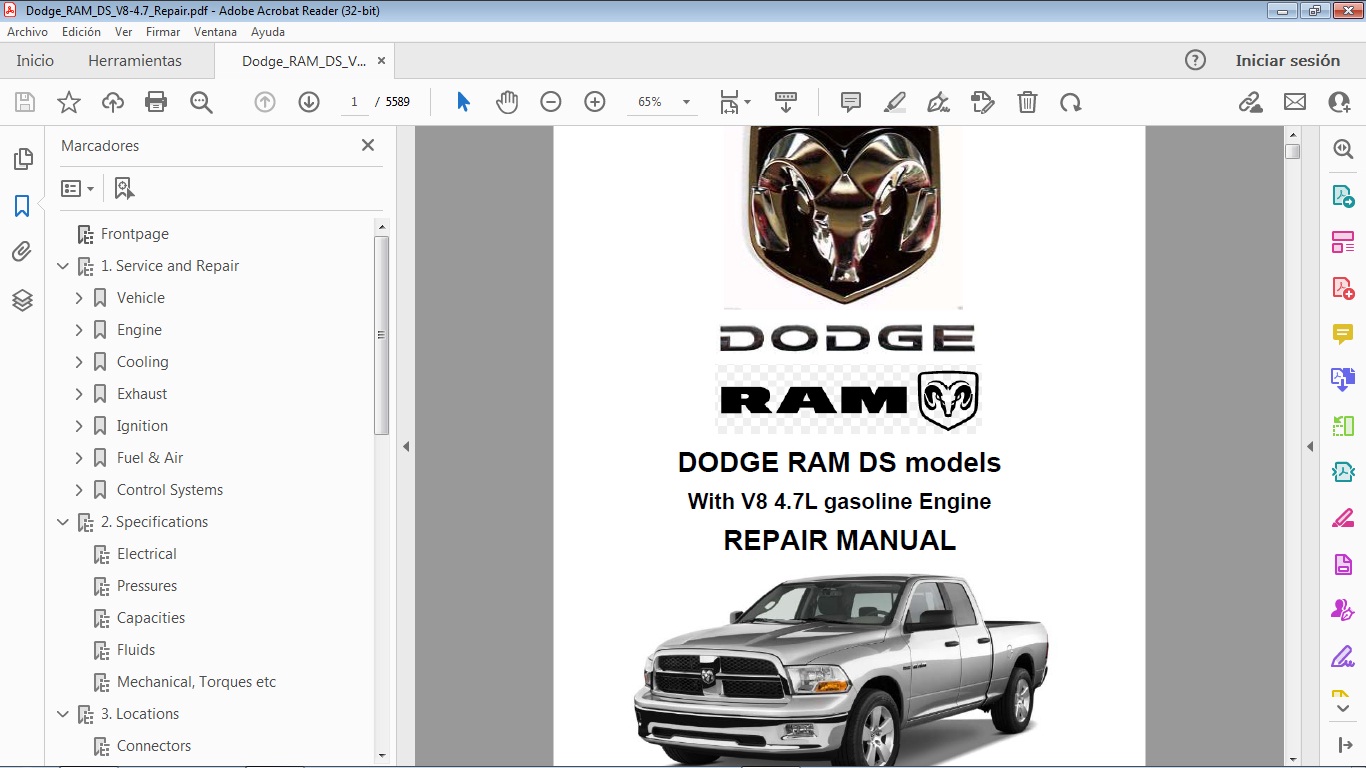Click the find bookmark icon

point(124,188)
